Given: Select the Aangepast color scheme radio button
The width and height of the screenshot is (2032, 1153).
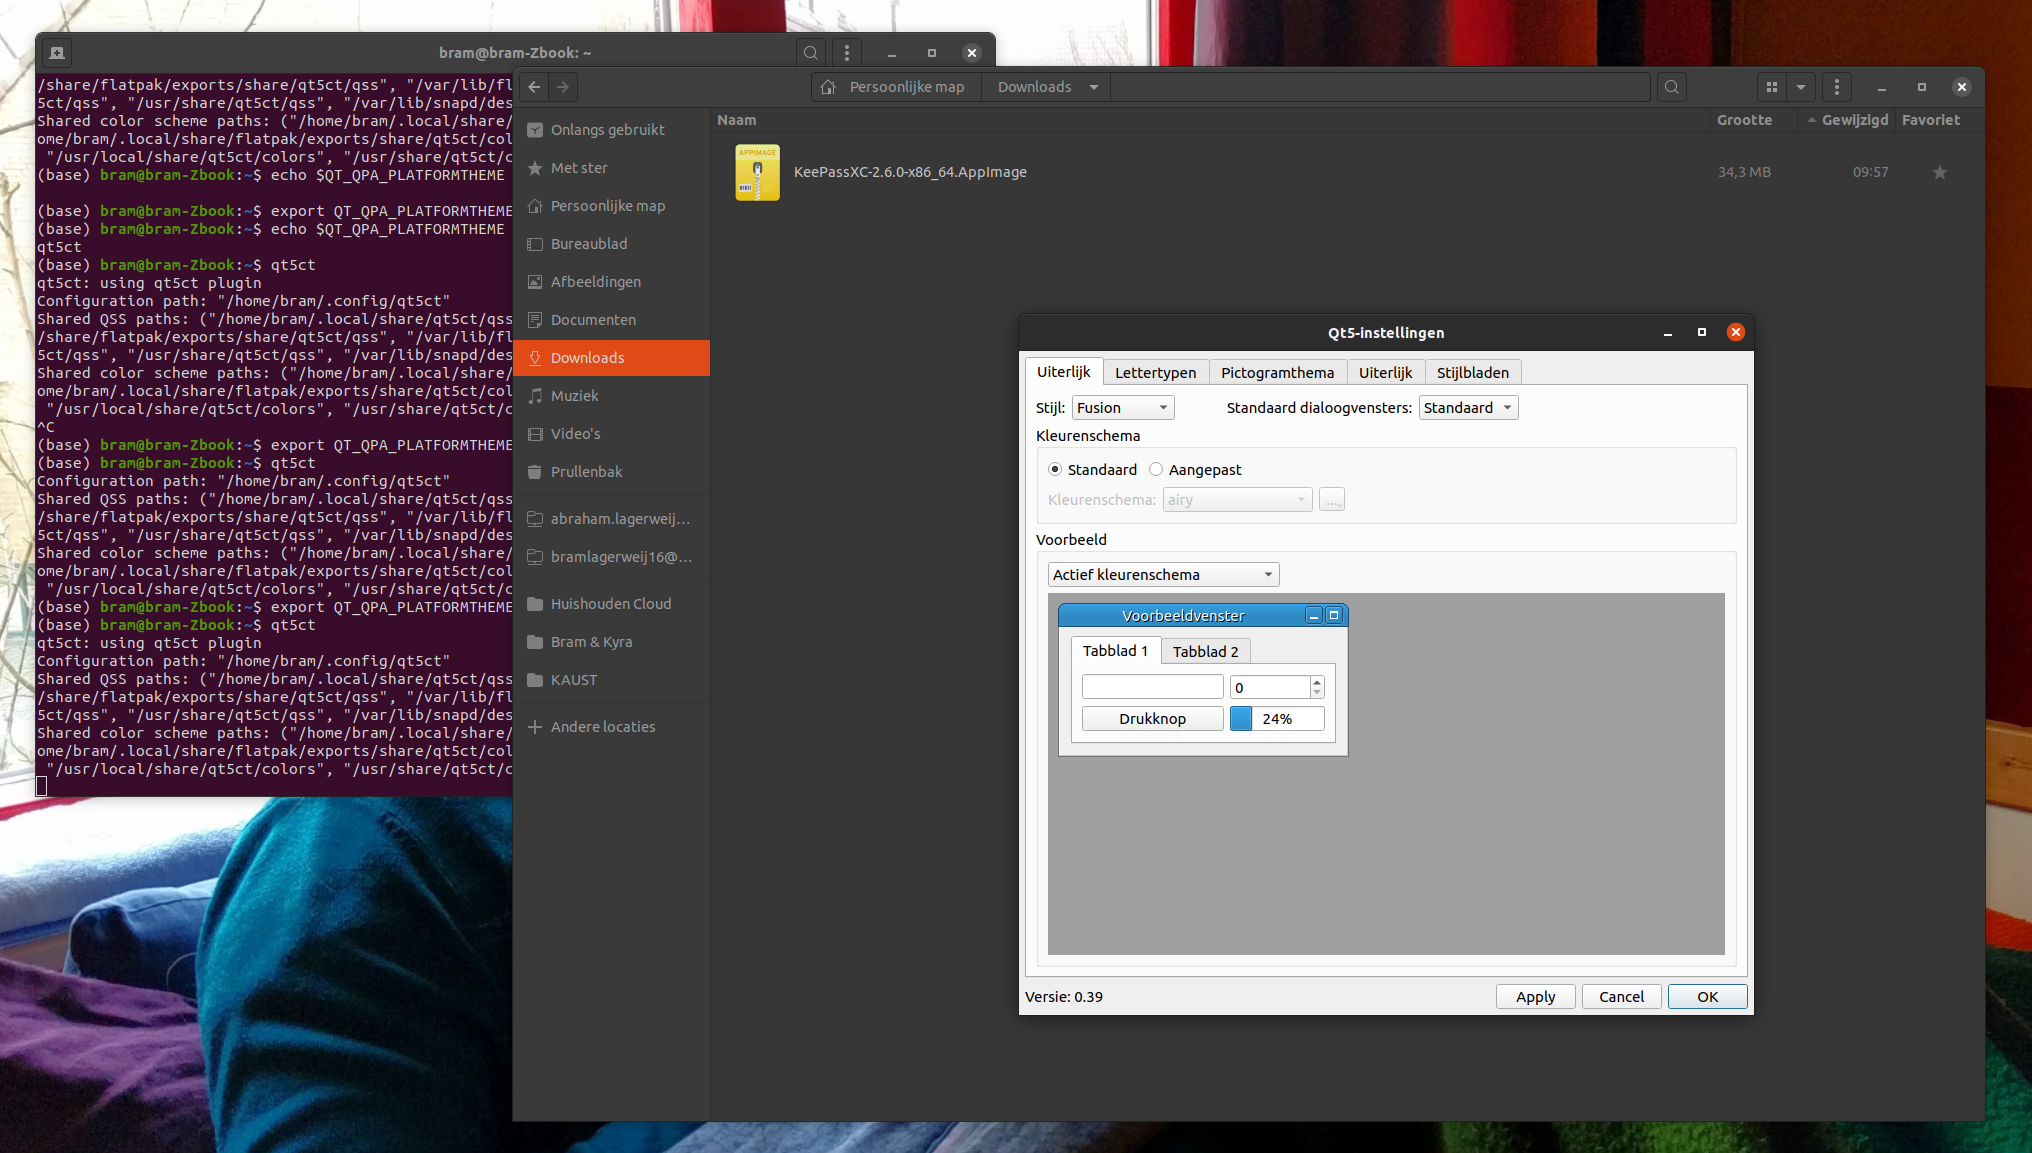Looking at the screenshot, I should [x=1156, y=469].
